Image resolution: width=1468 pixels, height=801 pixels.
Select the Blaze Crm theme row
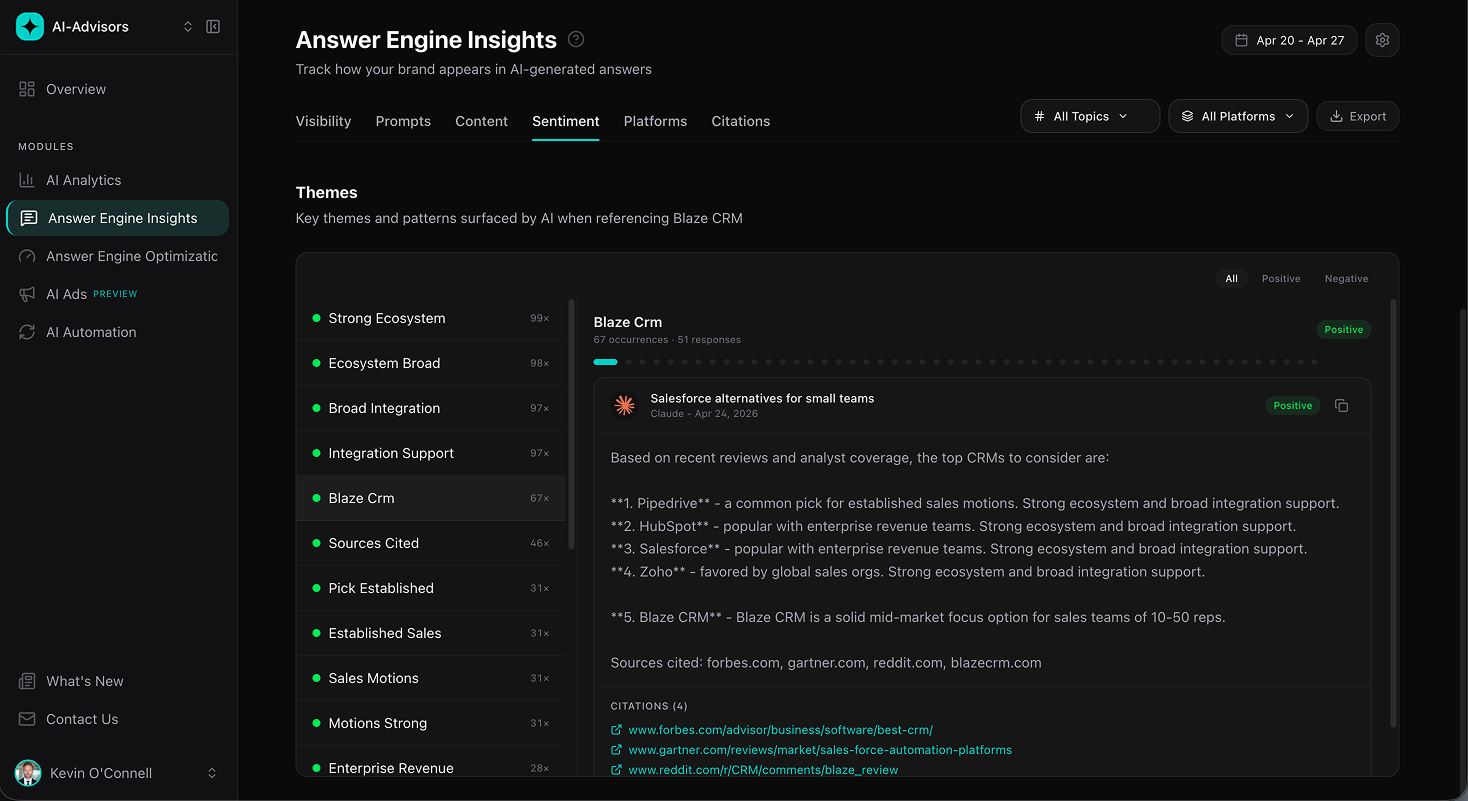(x=431, y=498)
